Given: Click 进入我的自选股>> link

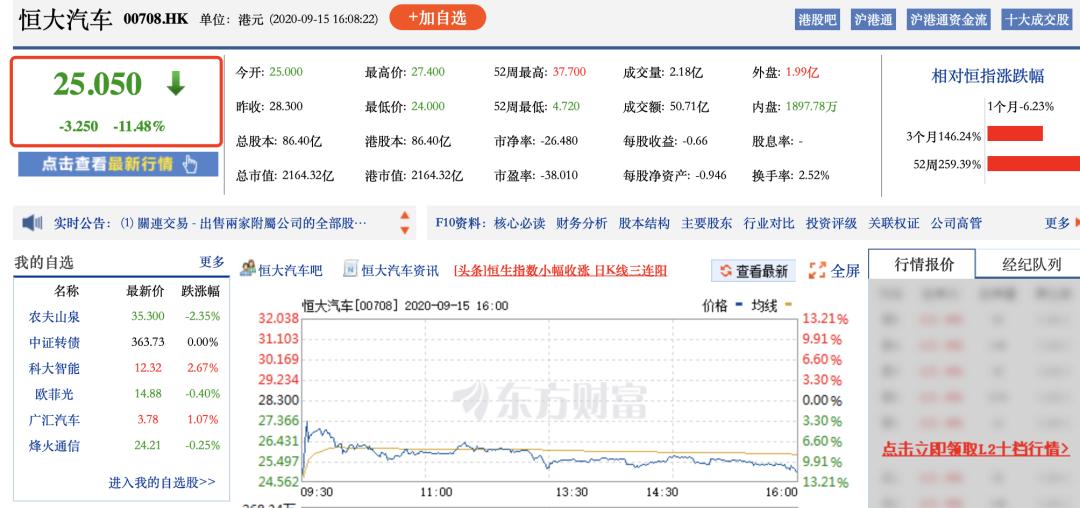Looking at the screenshot, I should point(162,483).
